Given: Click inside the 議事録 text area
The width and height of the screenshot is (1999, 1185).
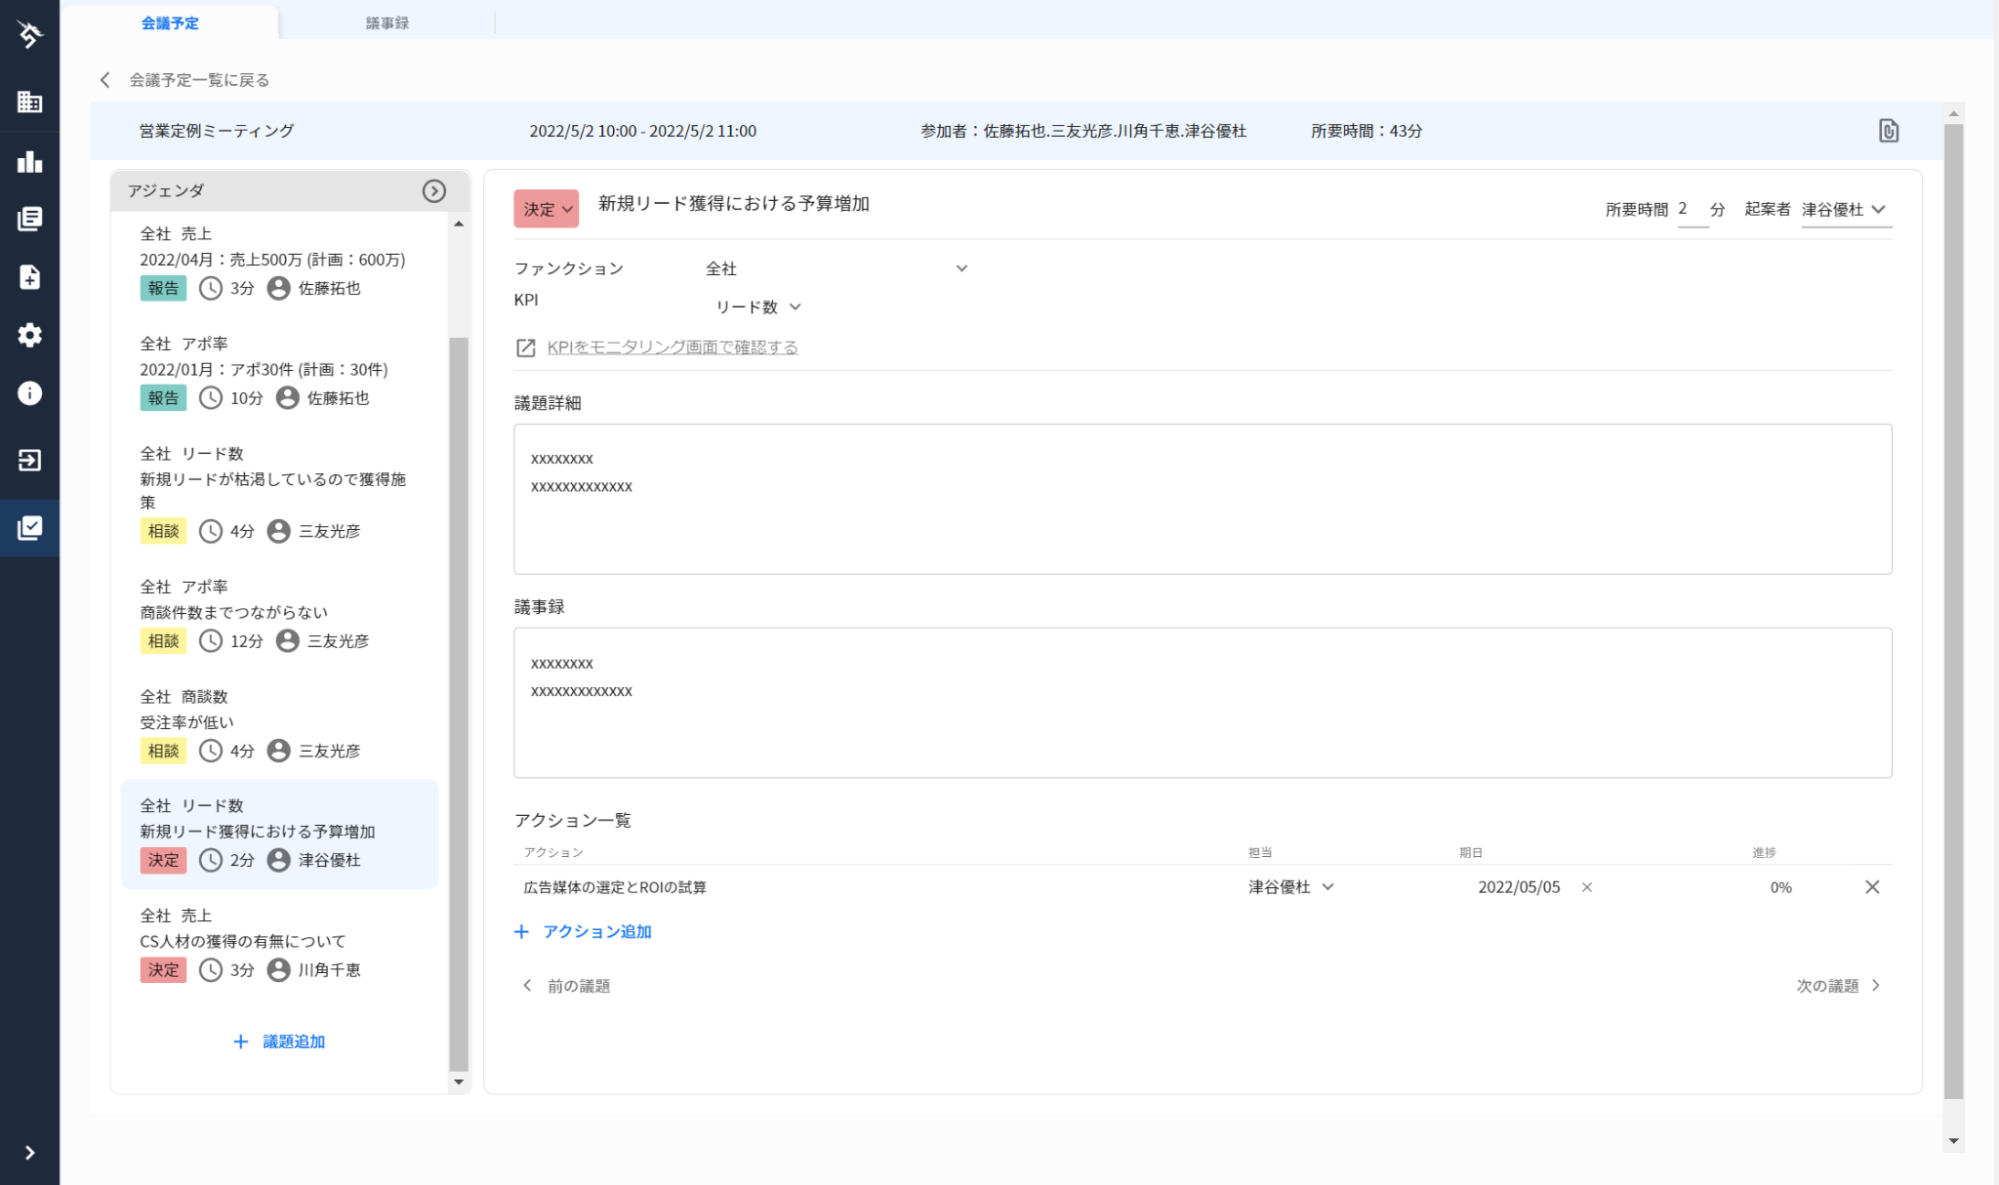Looking at the screenshot, I should [1200, 700].
